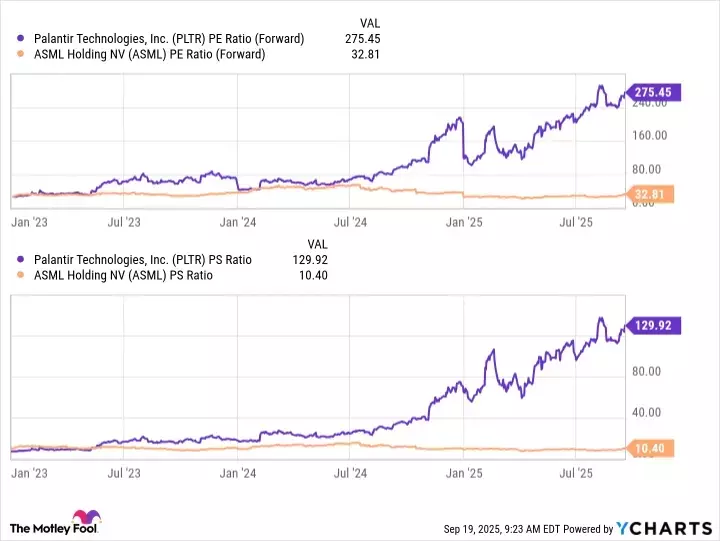720x541 pixels.
Task: Click the purple dot beside PLTR PE Ratio (Forward)
Action: click(x=22, y=38)
